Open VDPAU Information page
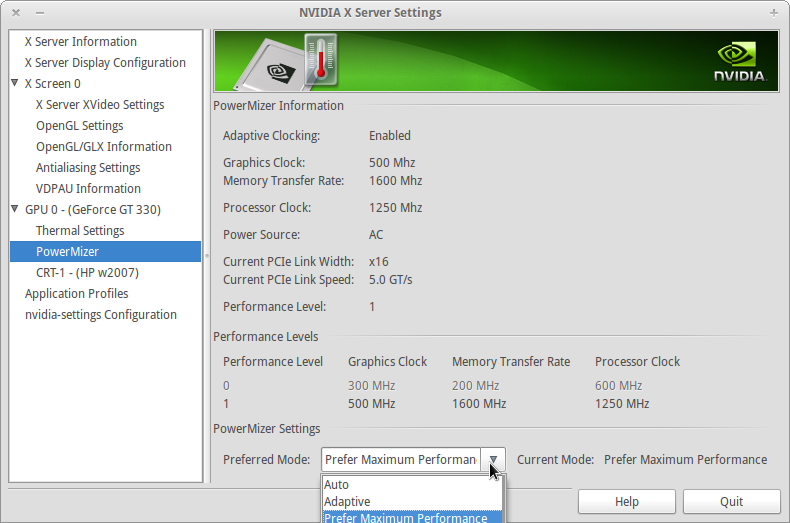Image resolution: width=790 pixels, height=523 pixels. tap(88, 188)
